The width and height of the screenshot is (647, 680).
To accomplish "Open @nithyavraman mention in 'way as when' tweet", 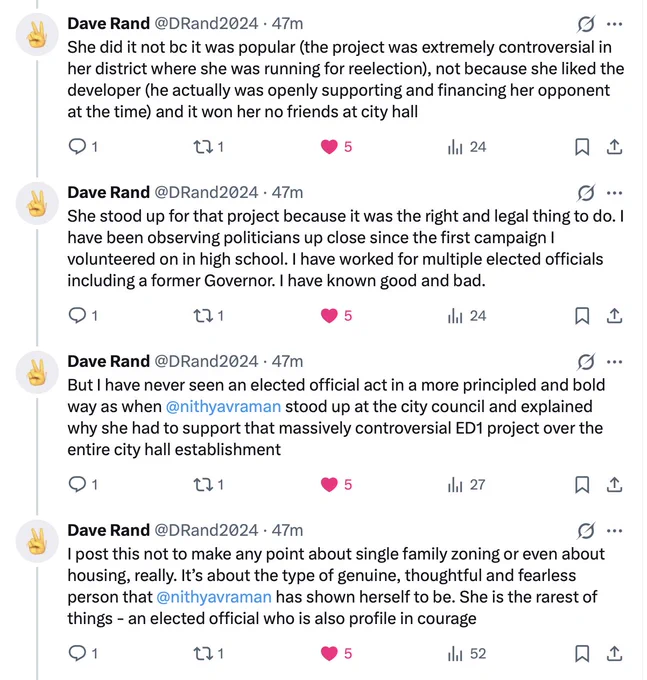I will pyautogui.click(x=223, y=406).
